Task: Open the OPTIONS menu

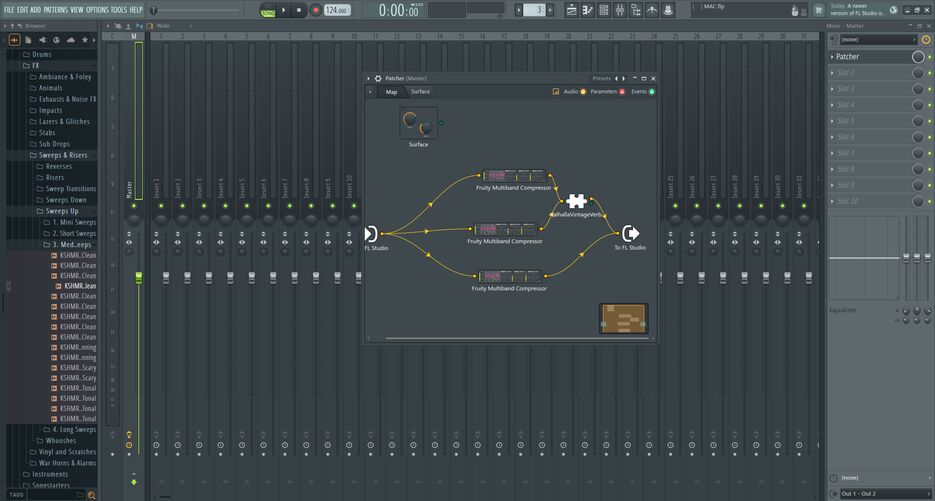Action: click(x=97, y=10)
